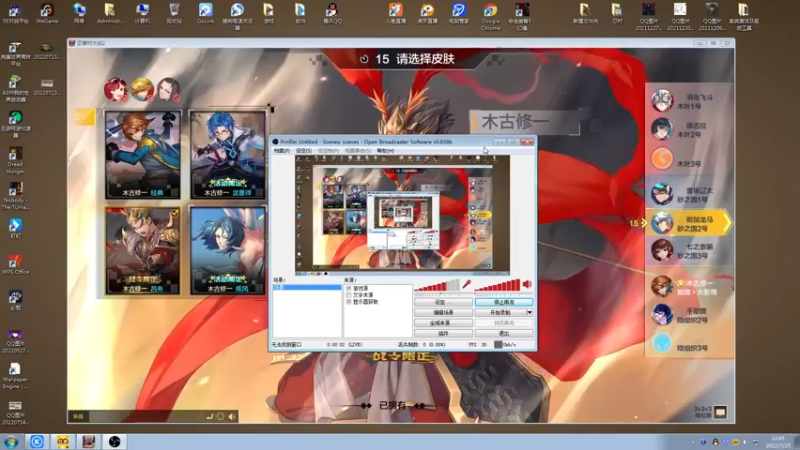
Task: Open the Tencent QQ penguin desktop shortcut
Action: coord(332,13)
